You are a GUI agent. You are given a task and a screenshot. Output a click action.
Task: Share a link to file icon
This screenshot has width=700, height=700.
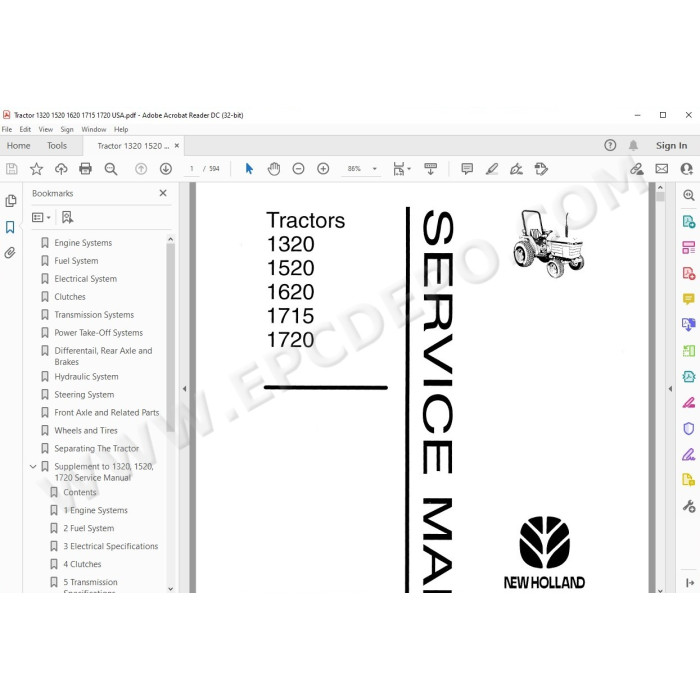[637, 169]
